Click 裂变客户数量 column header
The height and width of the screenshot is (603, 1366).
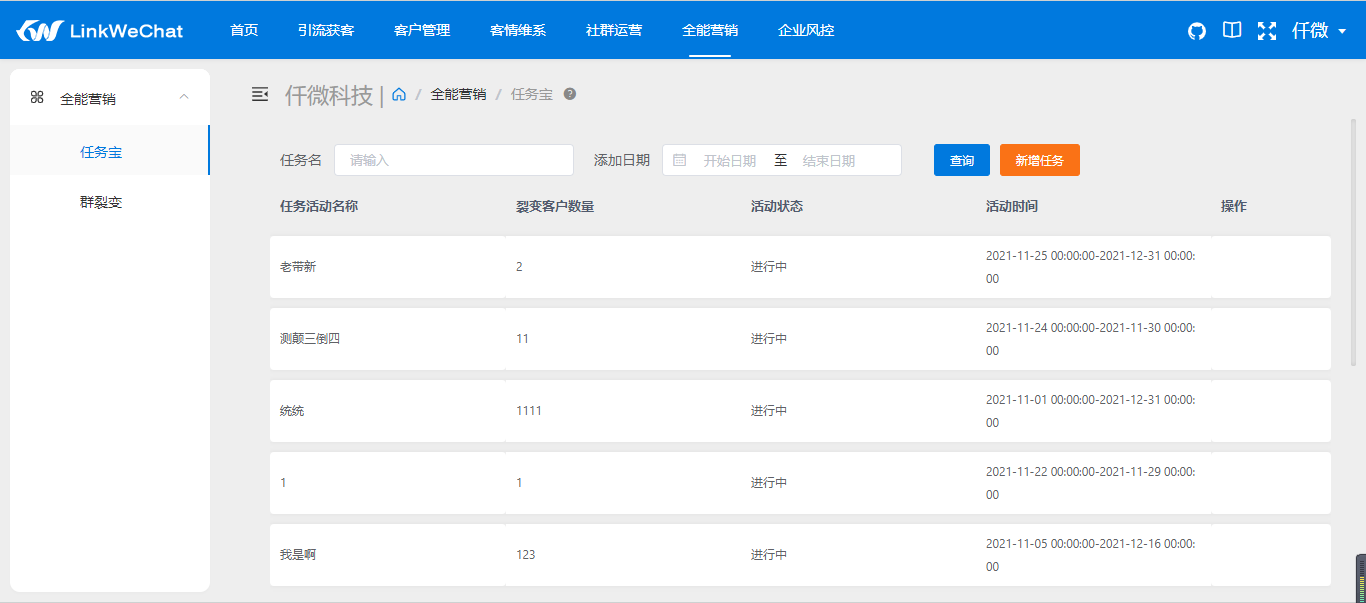555,206
